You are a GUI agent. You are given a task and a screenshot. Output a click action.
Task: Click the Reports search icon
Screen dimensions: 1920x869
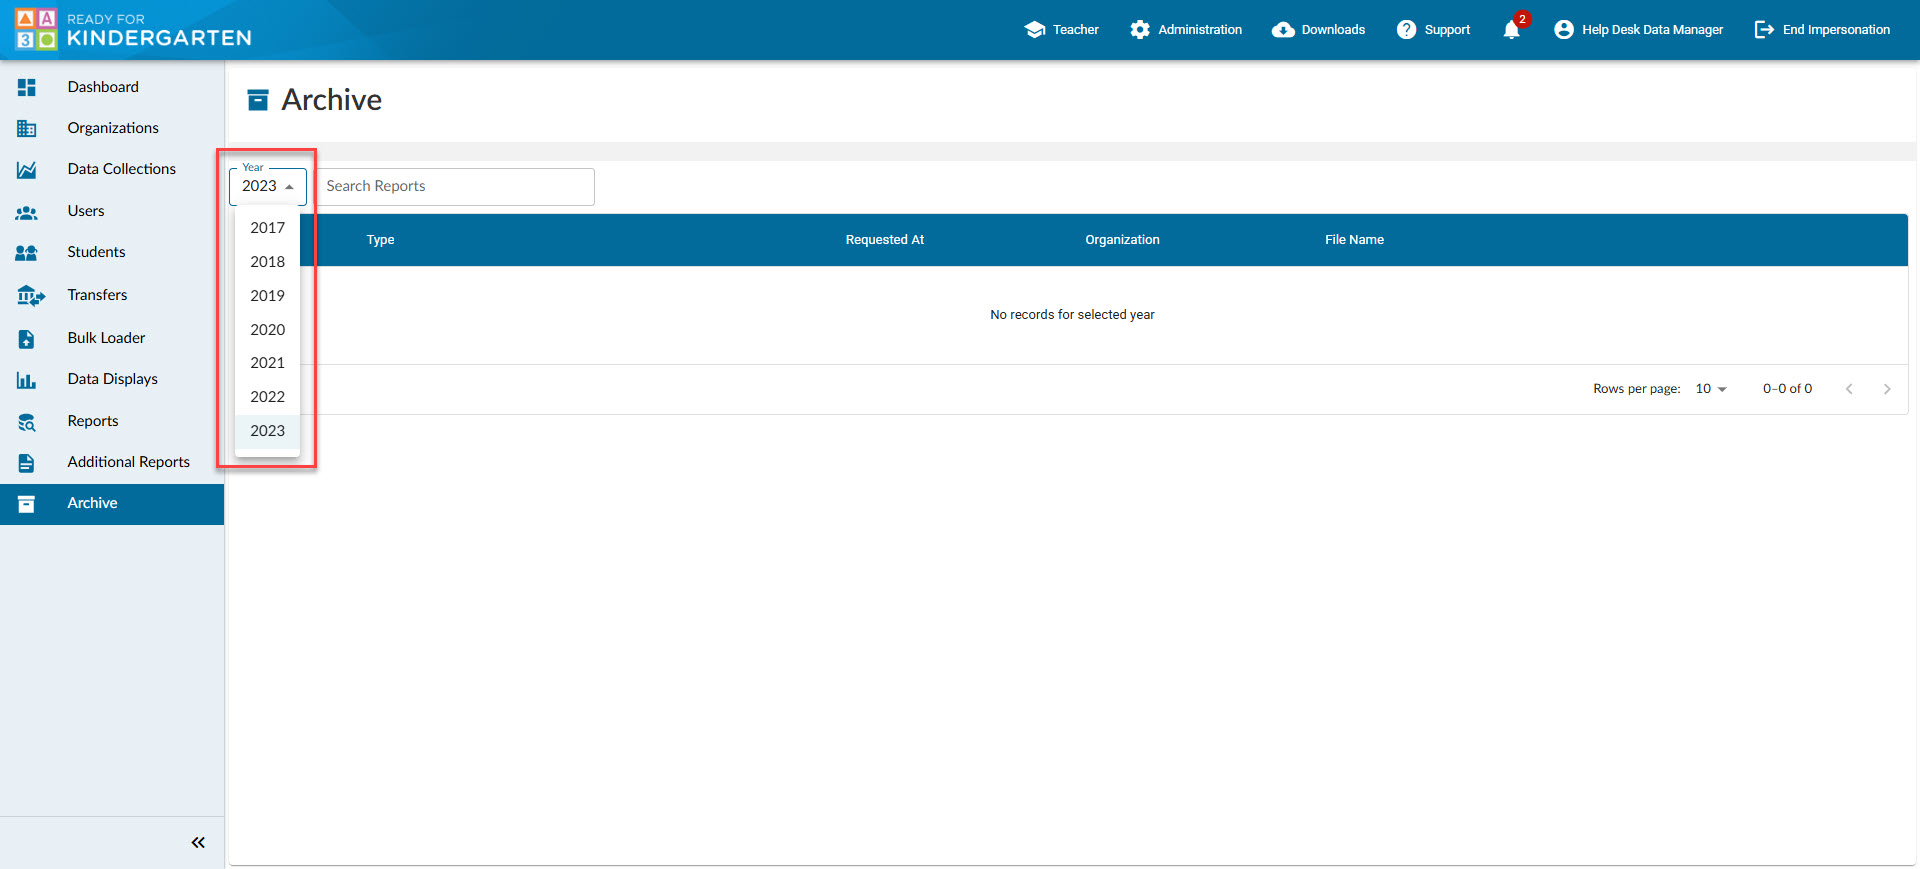[x=27, y=422]
